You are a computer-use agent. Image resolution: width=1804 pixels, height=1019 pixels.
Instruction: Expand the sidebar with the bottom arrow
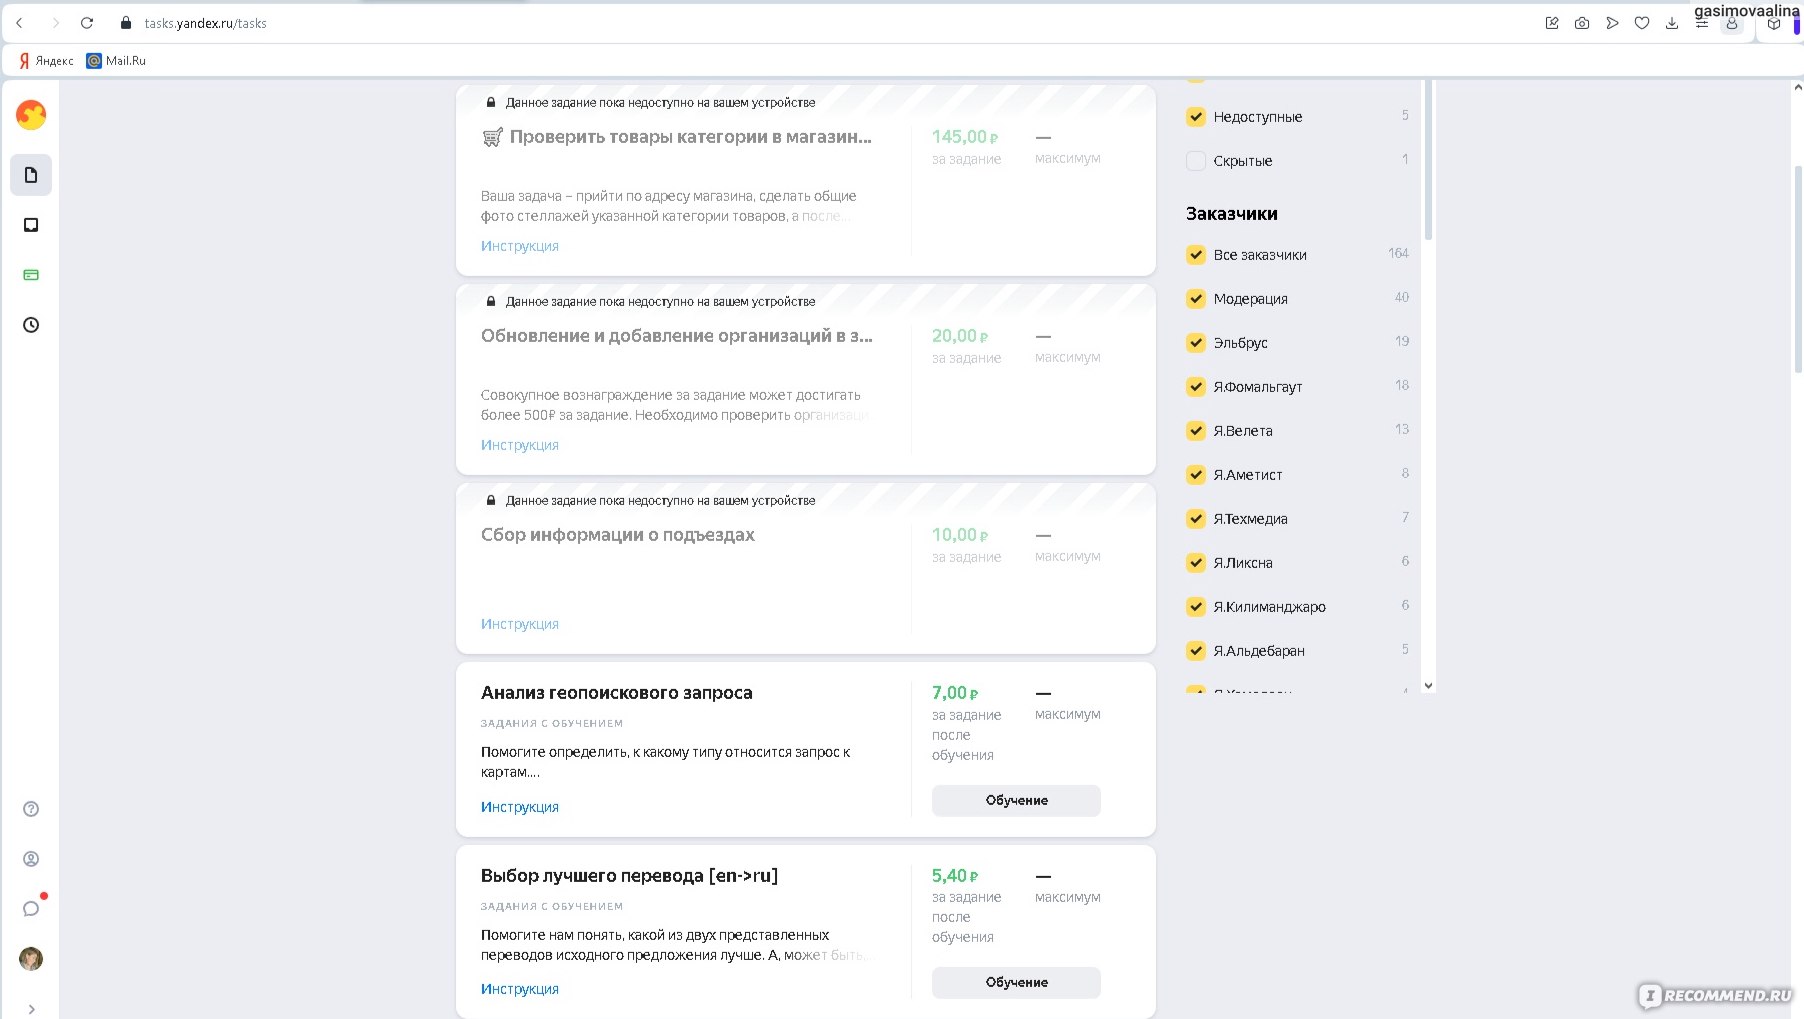pos(31,1009)
